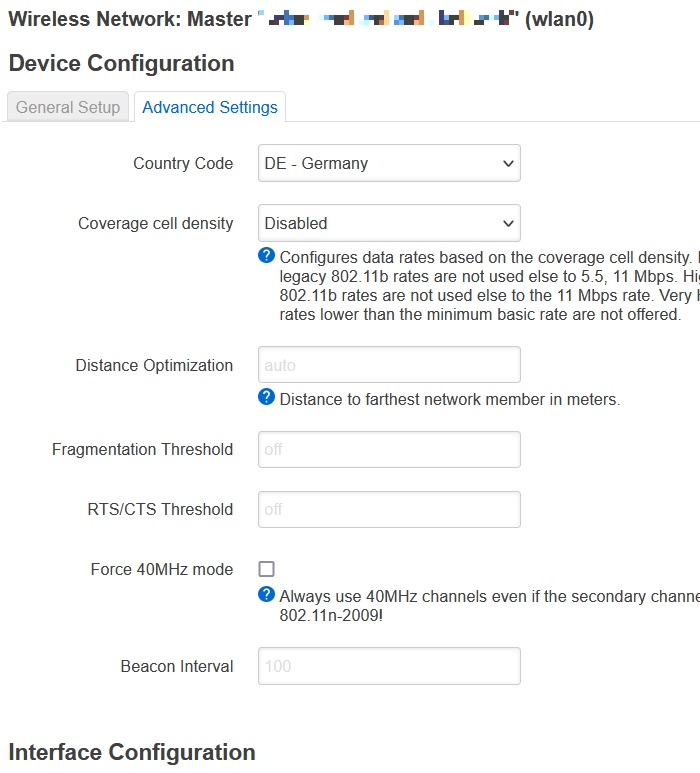Open the Country Code dropdown
Screen dimensions: 700x773
(x=389, y=164)
